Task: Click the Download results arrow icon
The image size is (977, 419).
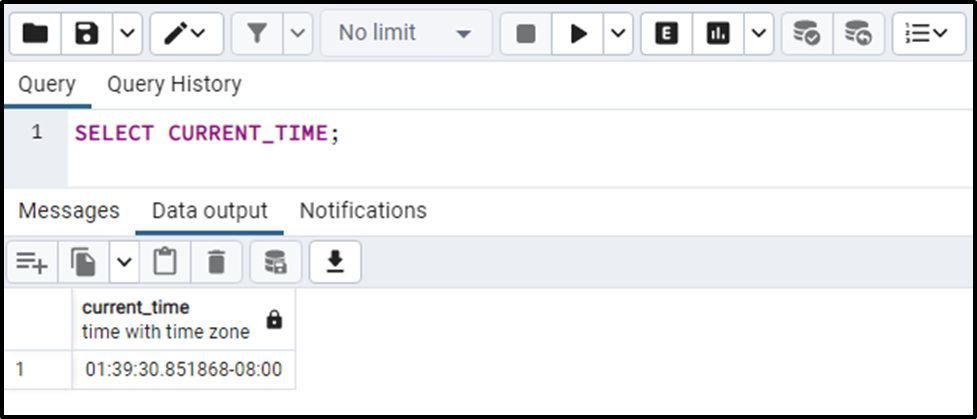Action: pyautogui.click(x=335, y=262)
